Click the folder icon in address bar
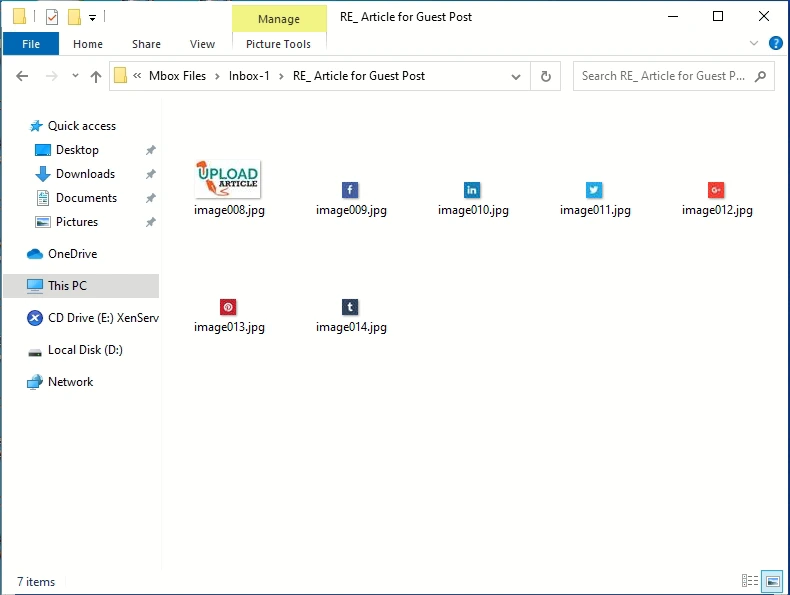Viewport: 790px width, 595px height. (x=120, y=76)
